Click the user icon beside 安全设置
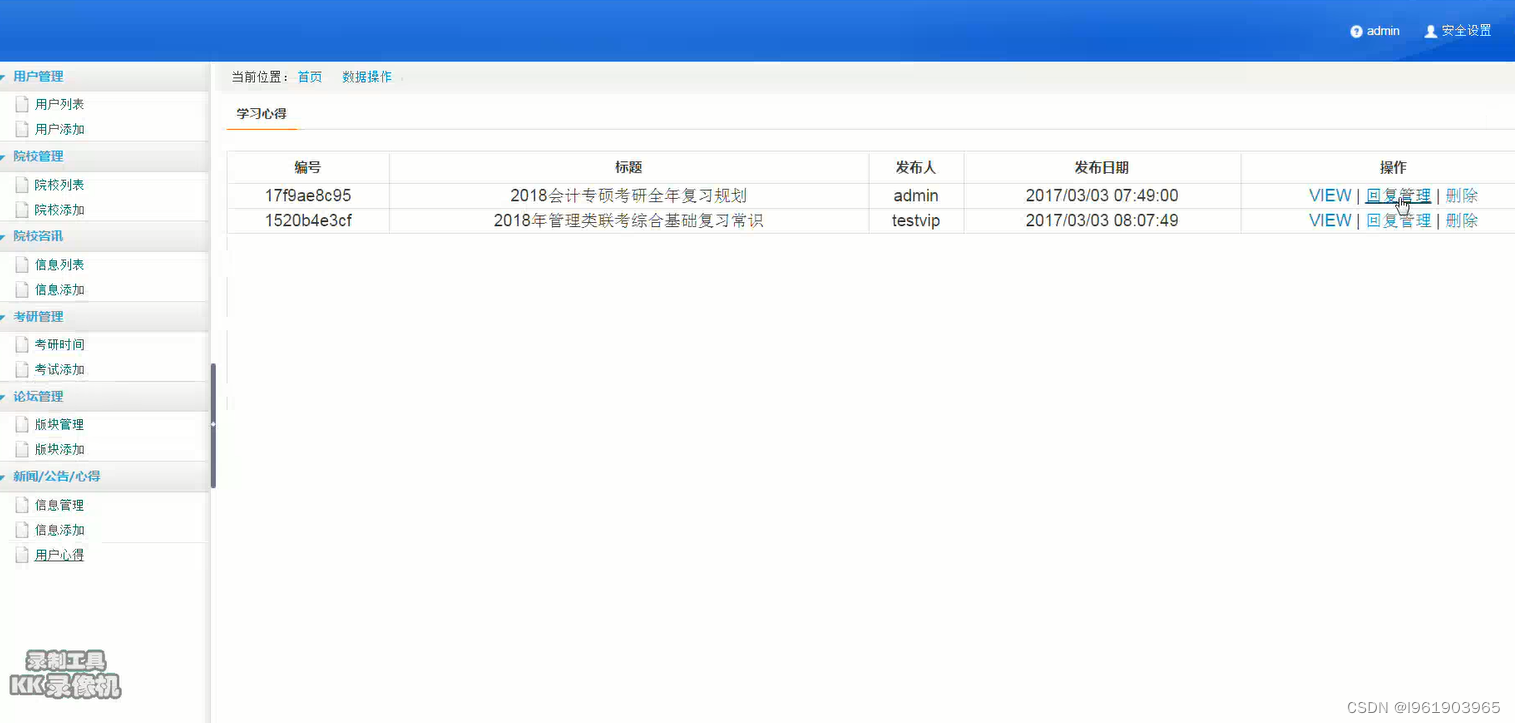Image resolution: width=1515 pixels, height=723 pixels. 1430,31
